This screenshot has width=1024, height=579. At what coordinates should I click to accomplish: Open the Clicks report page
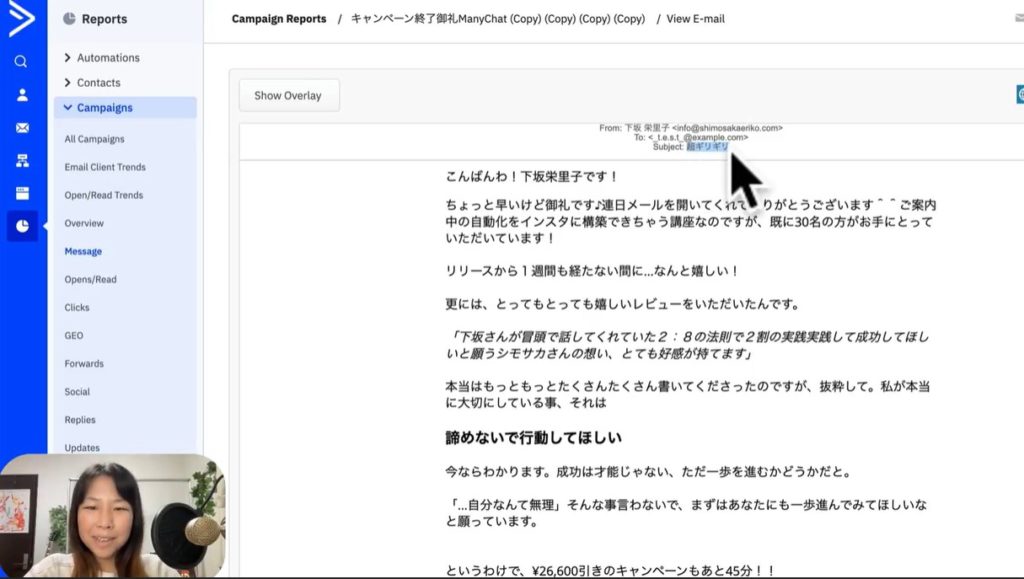(x=77, y=307)
